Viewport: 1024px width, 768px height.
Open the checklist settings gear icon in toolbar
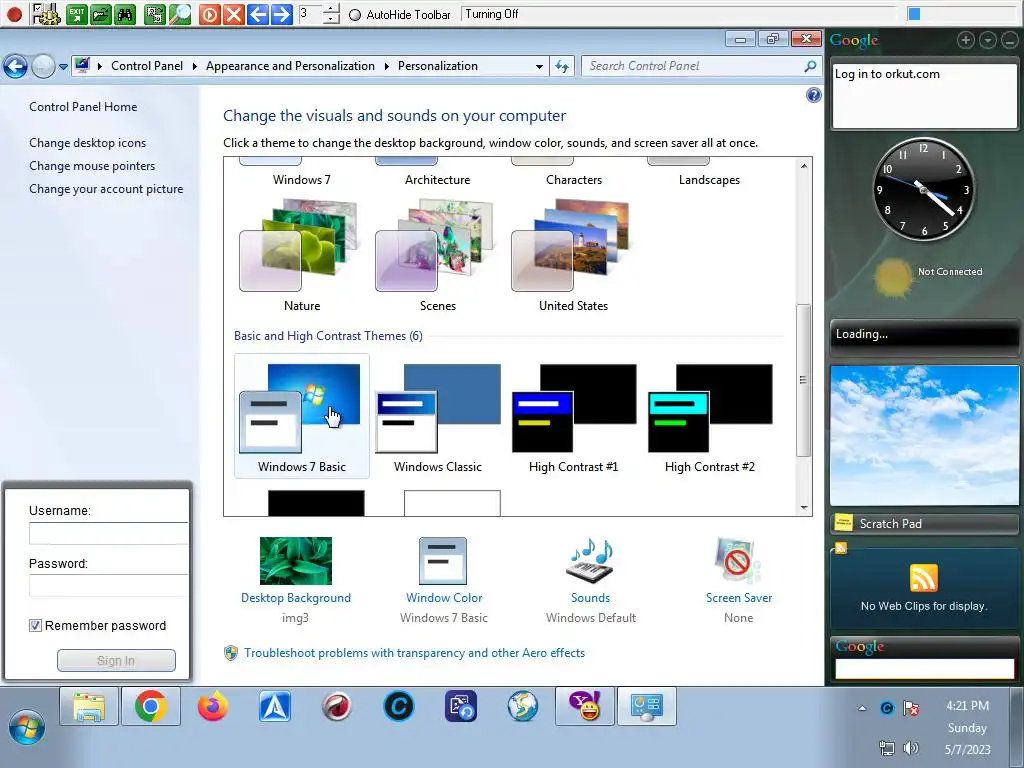coord(46,14)
